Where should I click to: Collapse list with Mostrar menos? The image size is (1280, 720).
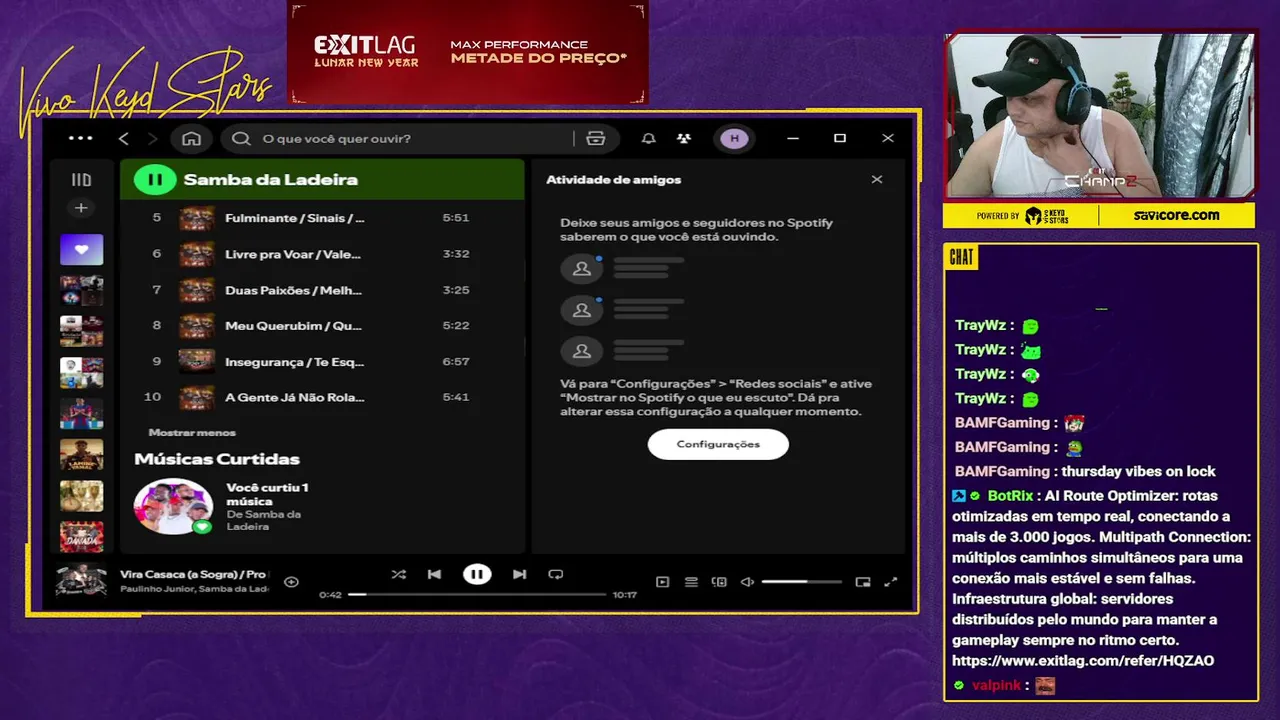tap(192, 433)
